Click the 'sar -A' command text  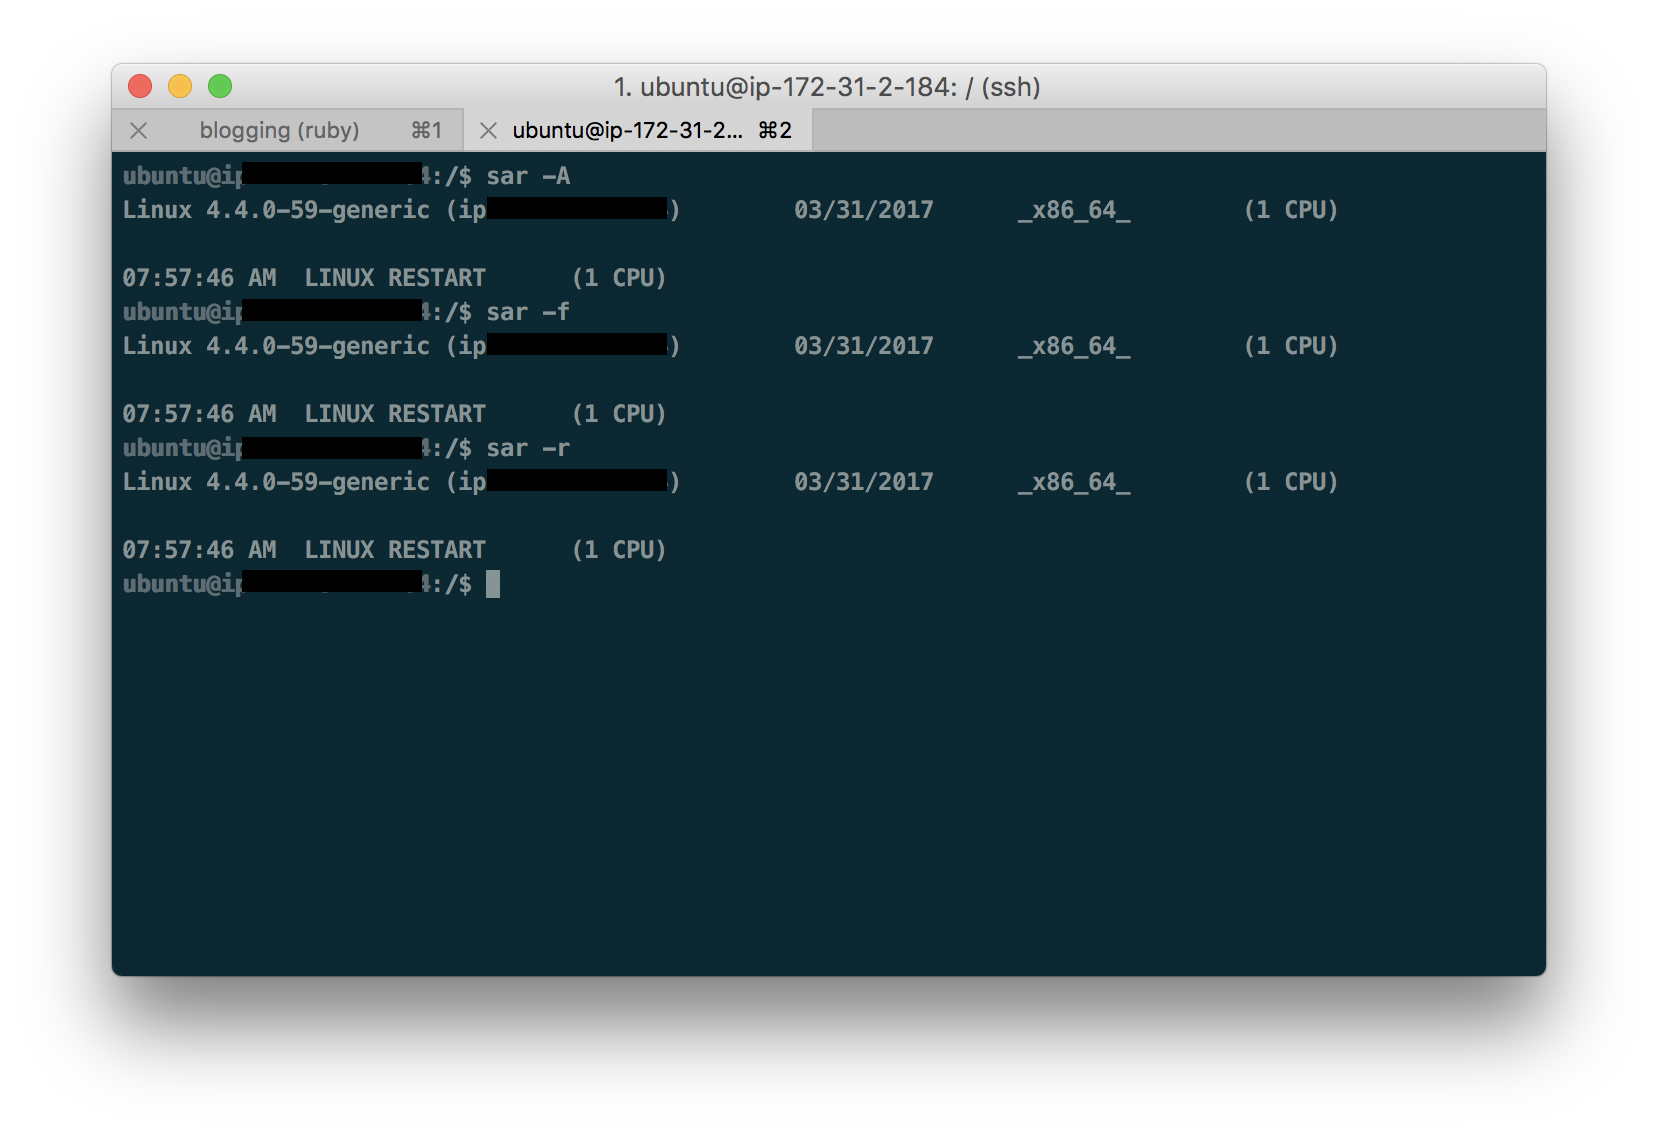tap(528, 176)
